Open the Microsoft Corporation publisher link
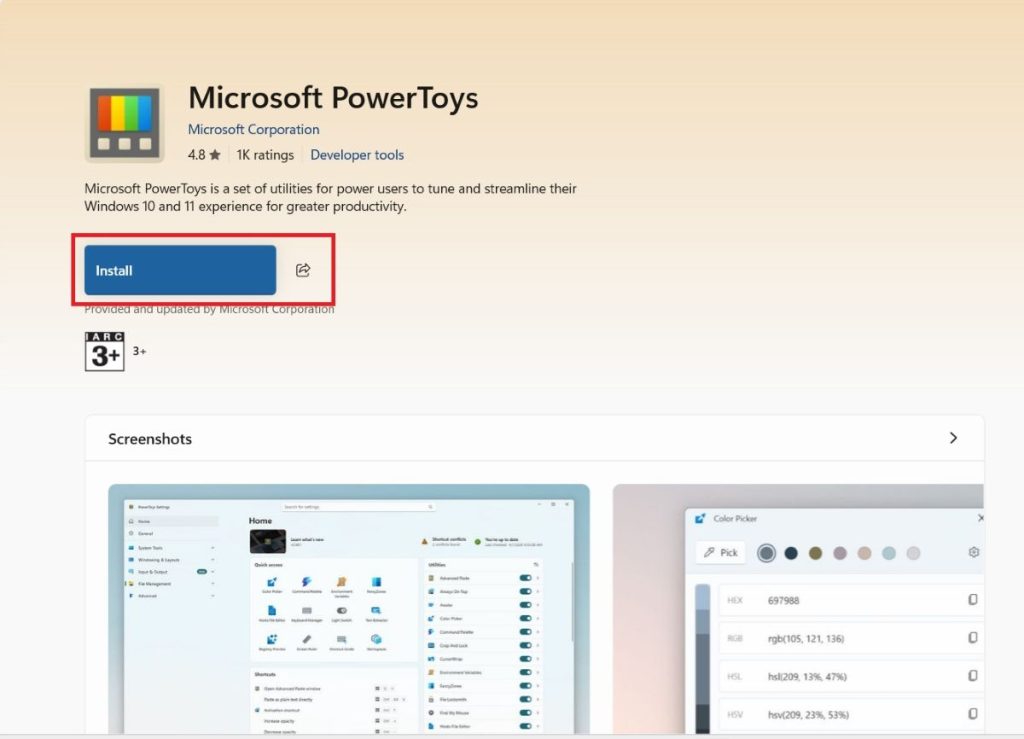 [253, 129]
